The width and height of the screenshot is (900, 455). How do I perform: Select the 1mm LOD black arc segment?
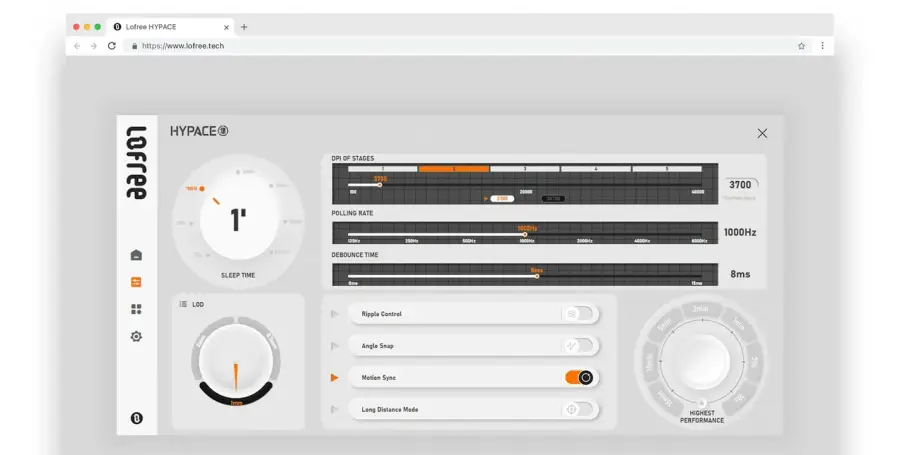pyautogui.click(x=236, y=396)
